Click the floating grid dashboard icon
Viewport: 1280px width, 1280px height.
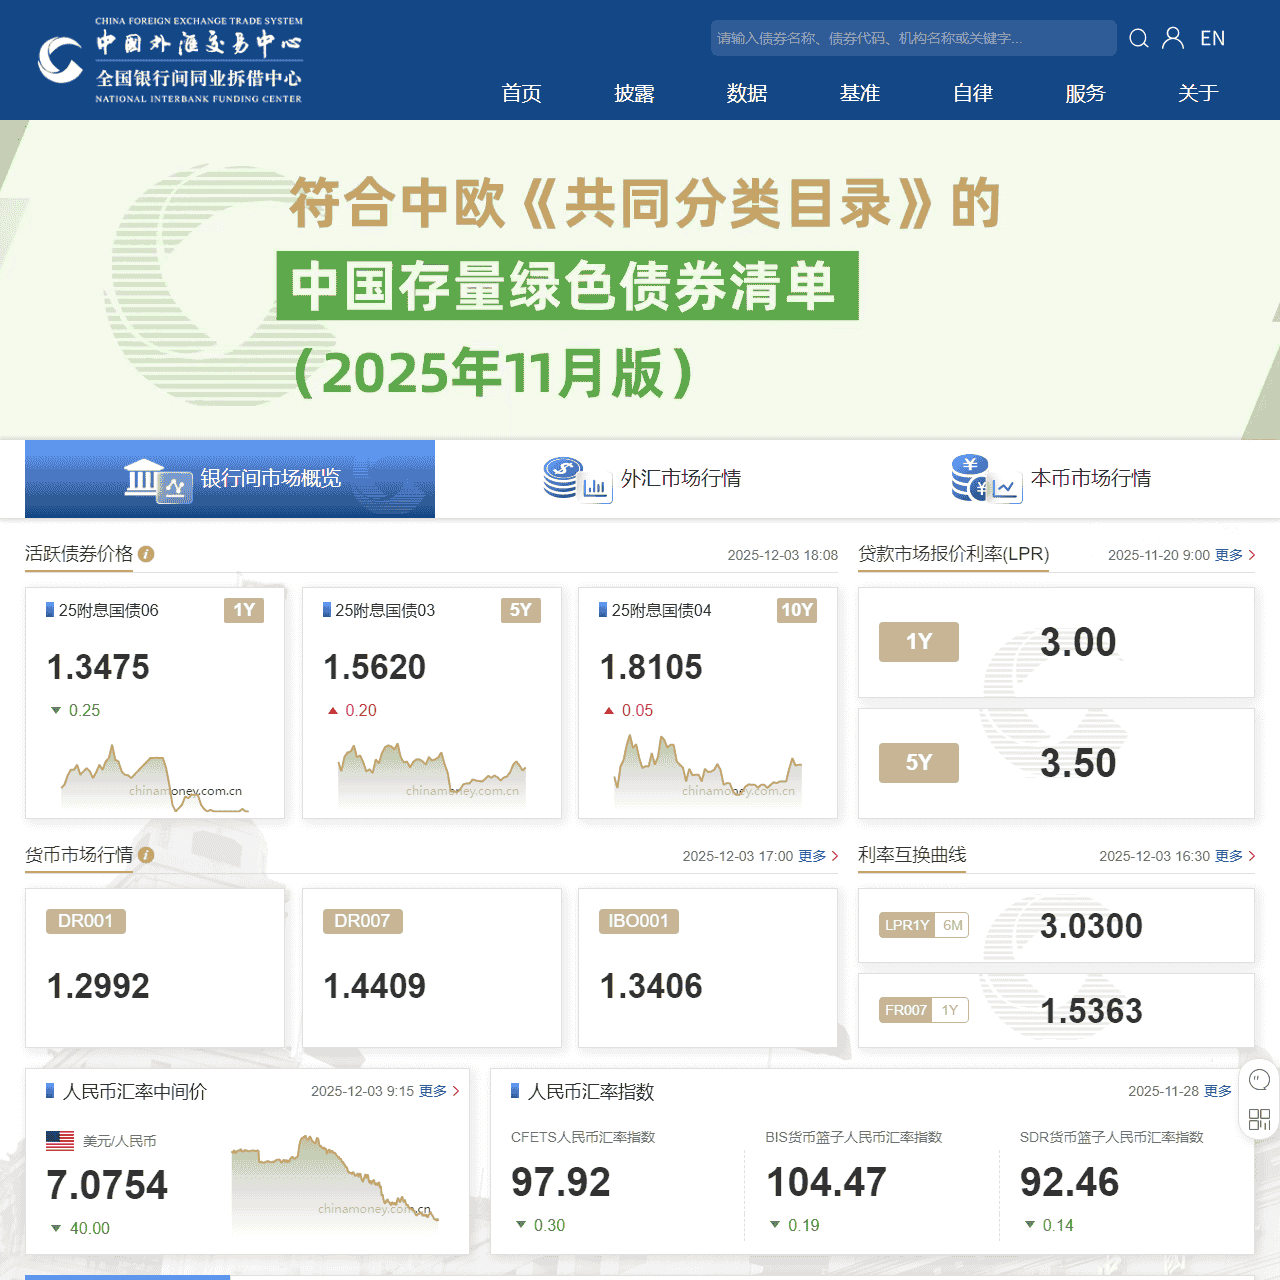pos(1259,1119)
